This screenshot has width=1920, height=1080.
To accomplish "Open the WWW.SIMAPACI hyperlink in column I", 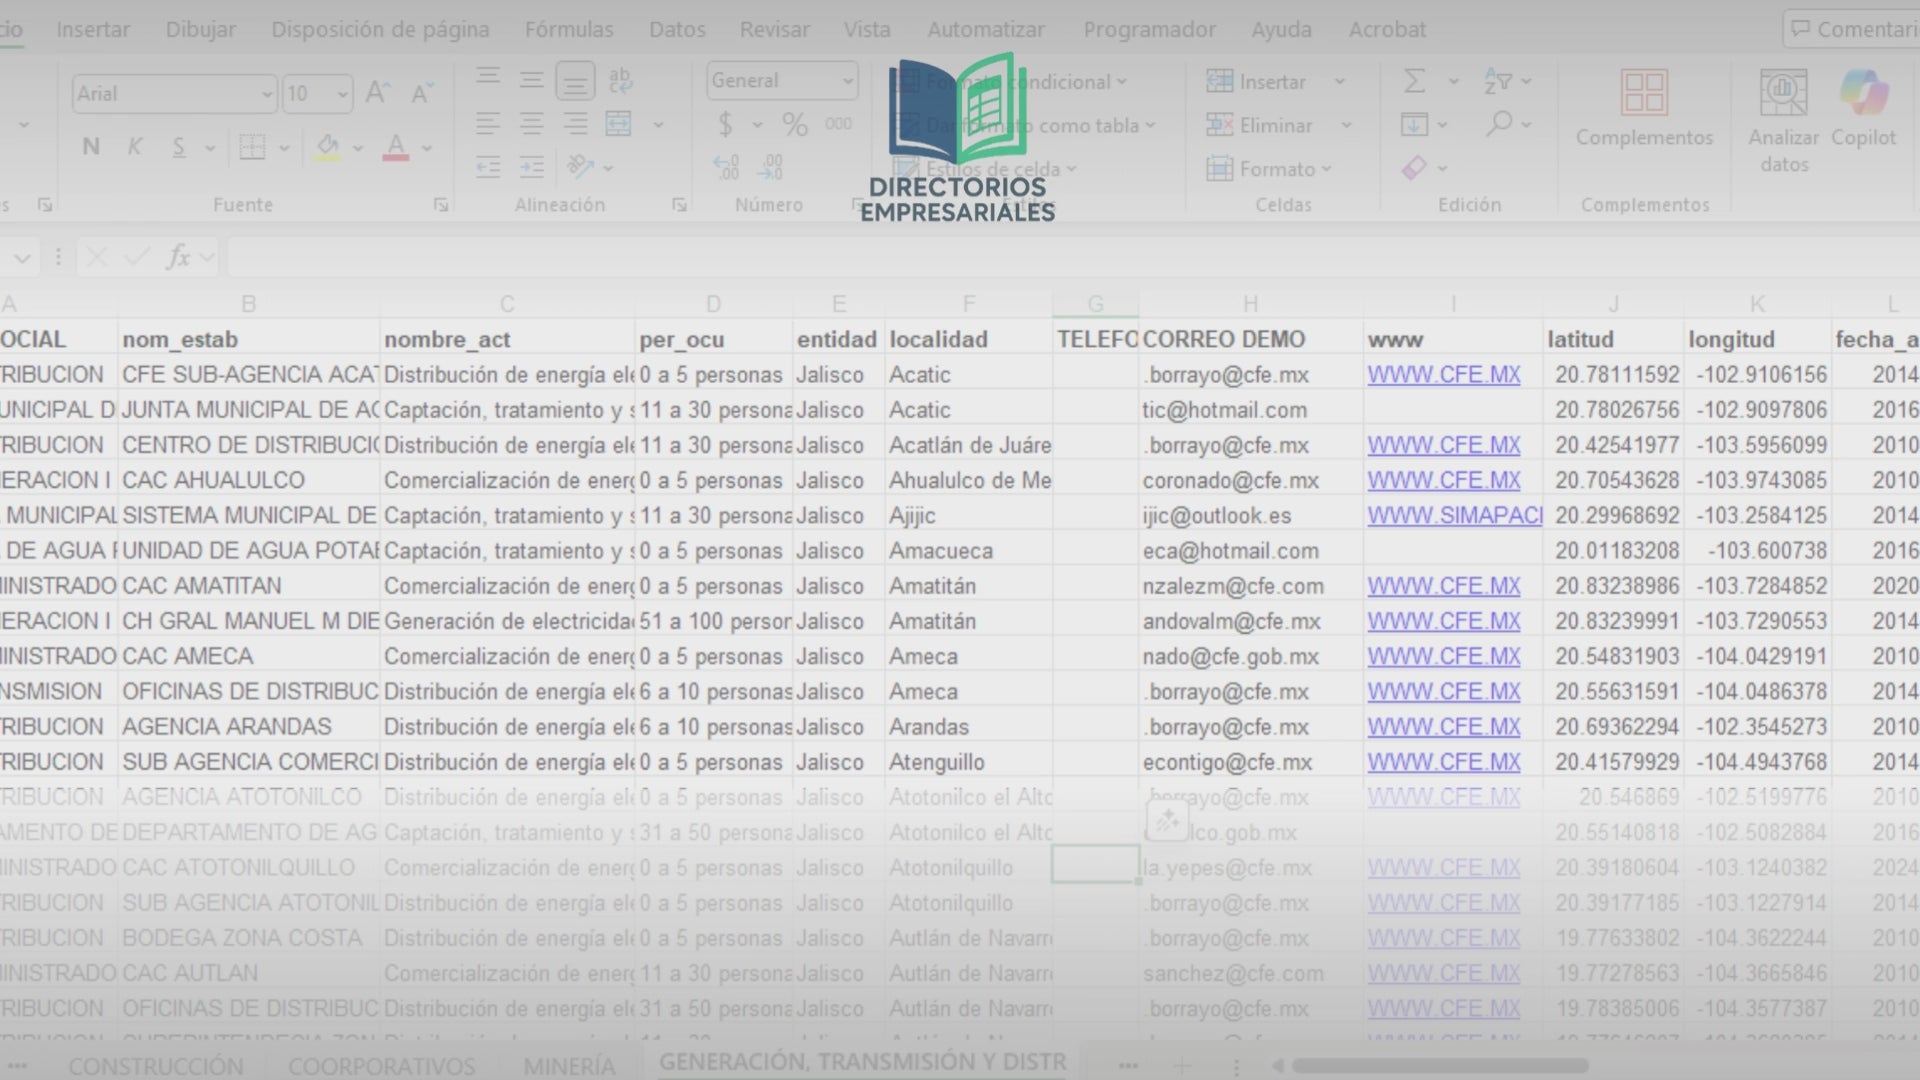I will (1454, 516).
